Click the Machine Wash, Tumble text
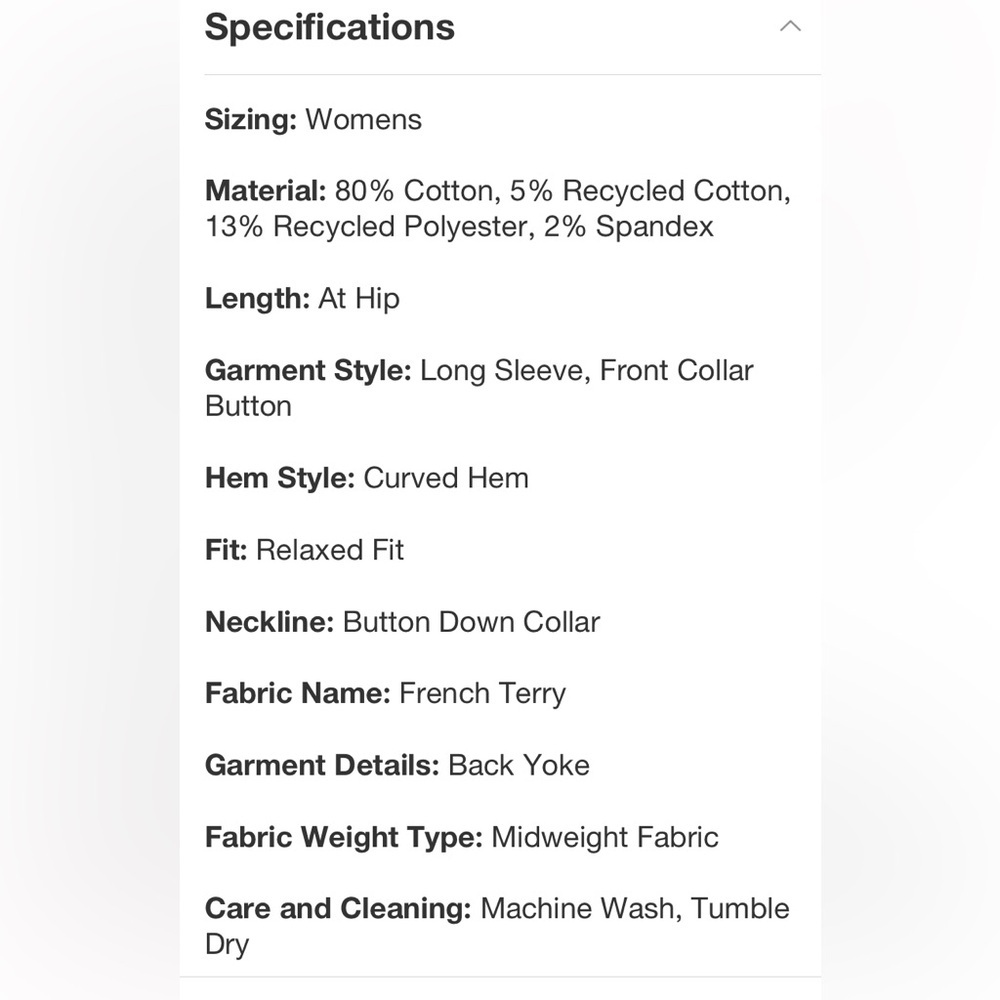The width and height of the screenshot is (1000, 1000). [635, 909]
